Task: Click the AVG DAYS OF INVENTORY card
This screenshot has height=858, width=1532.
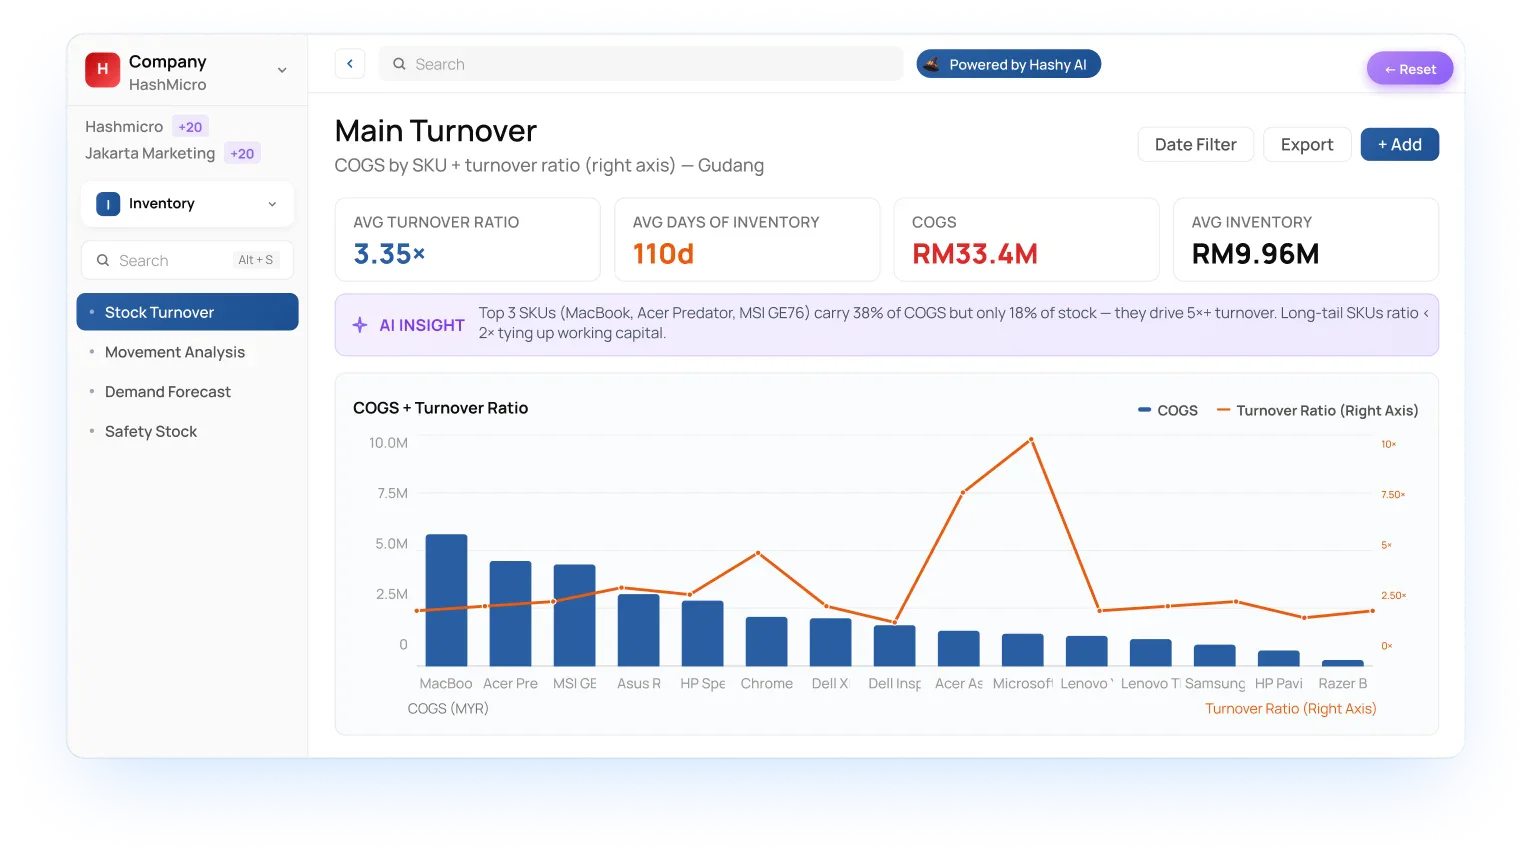Action: 747,239
